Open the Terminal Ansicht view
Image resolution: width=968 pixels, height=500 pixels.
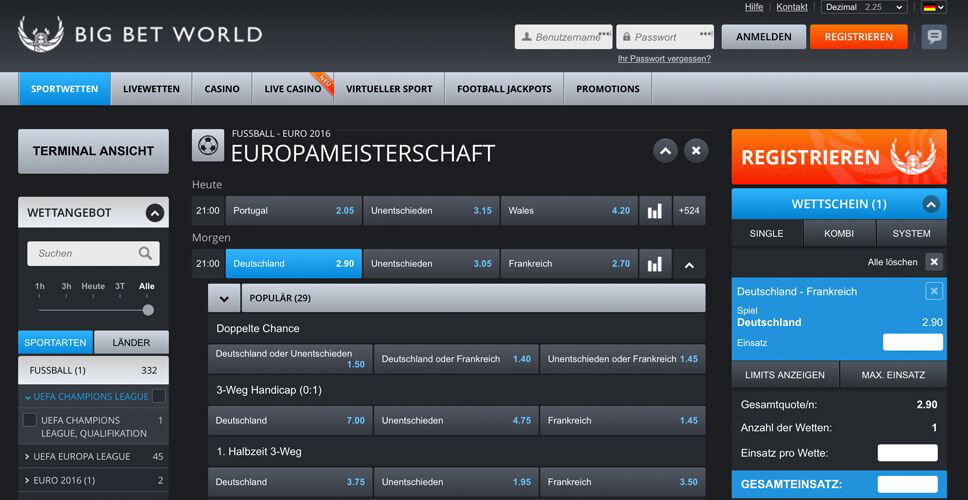(93, 151)
